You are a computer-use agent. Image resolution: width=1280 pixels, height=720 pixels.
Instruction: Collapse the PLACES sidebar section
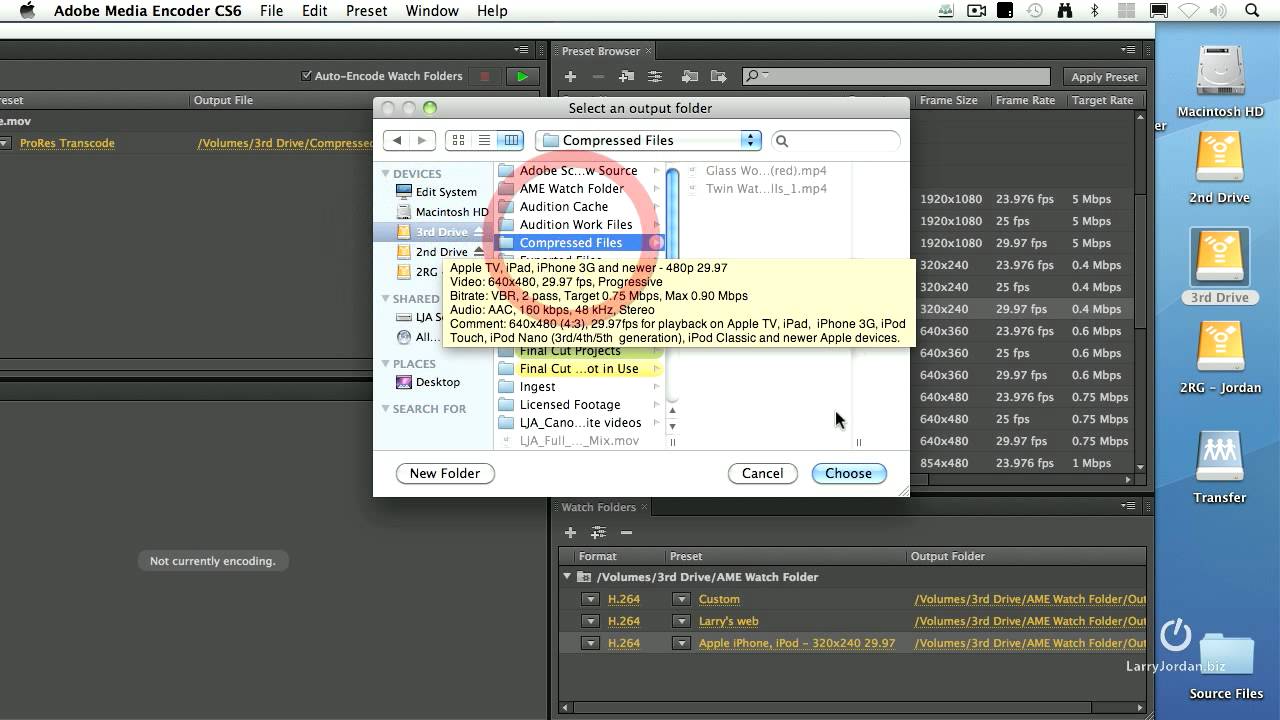pos(386,364)
